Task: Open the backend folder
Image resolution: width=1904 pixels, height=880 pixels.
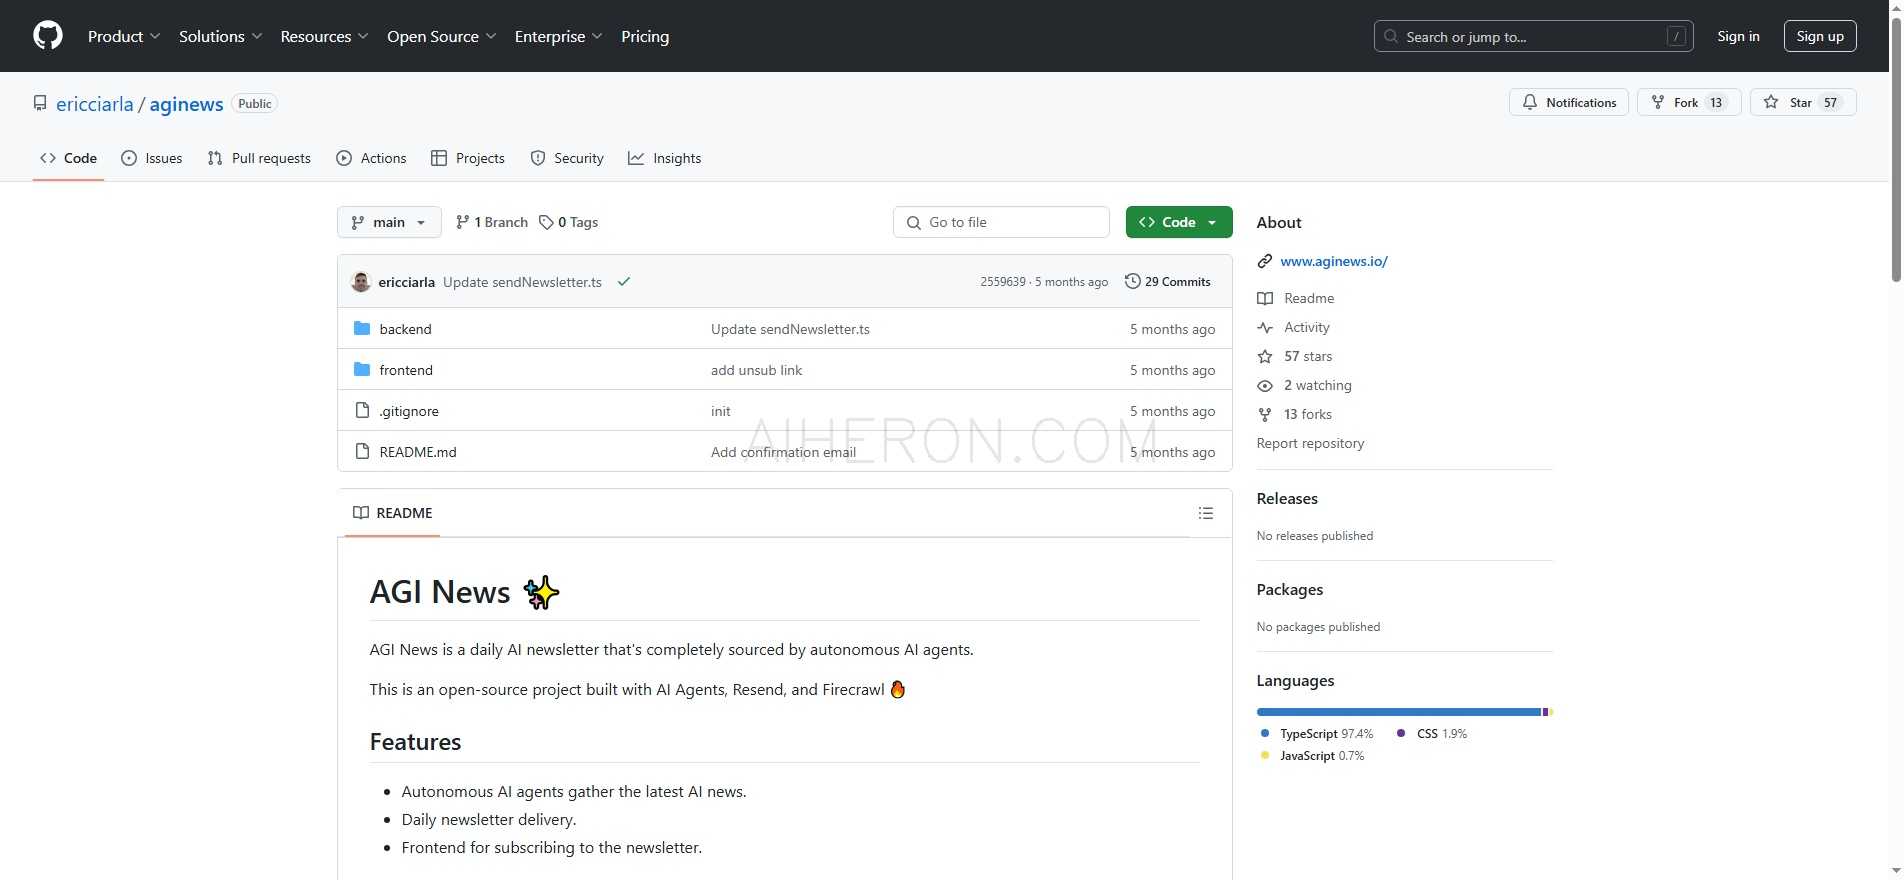Action: pyautogui.click(x=405, y=329)
